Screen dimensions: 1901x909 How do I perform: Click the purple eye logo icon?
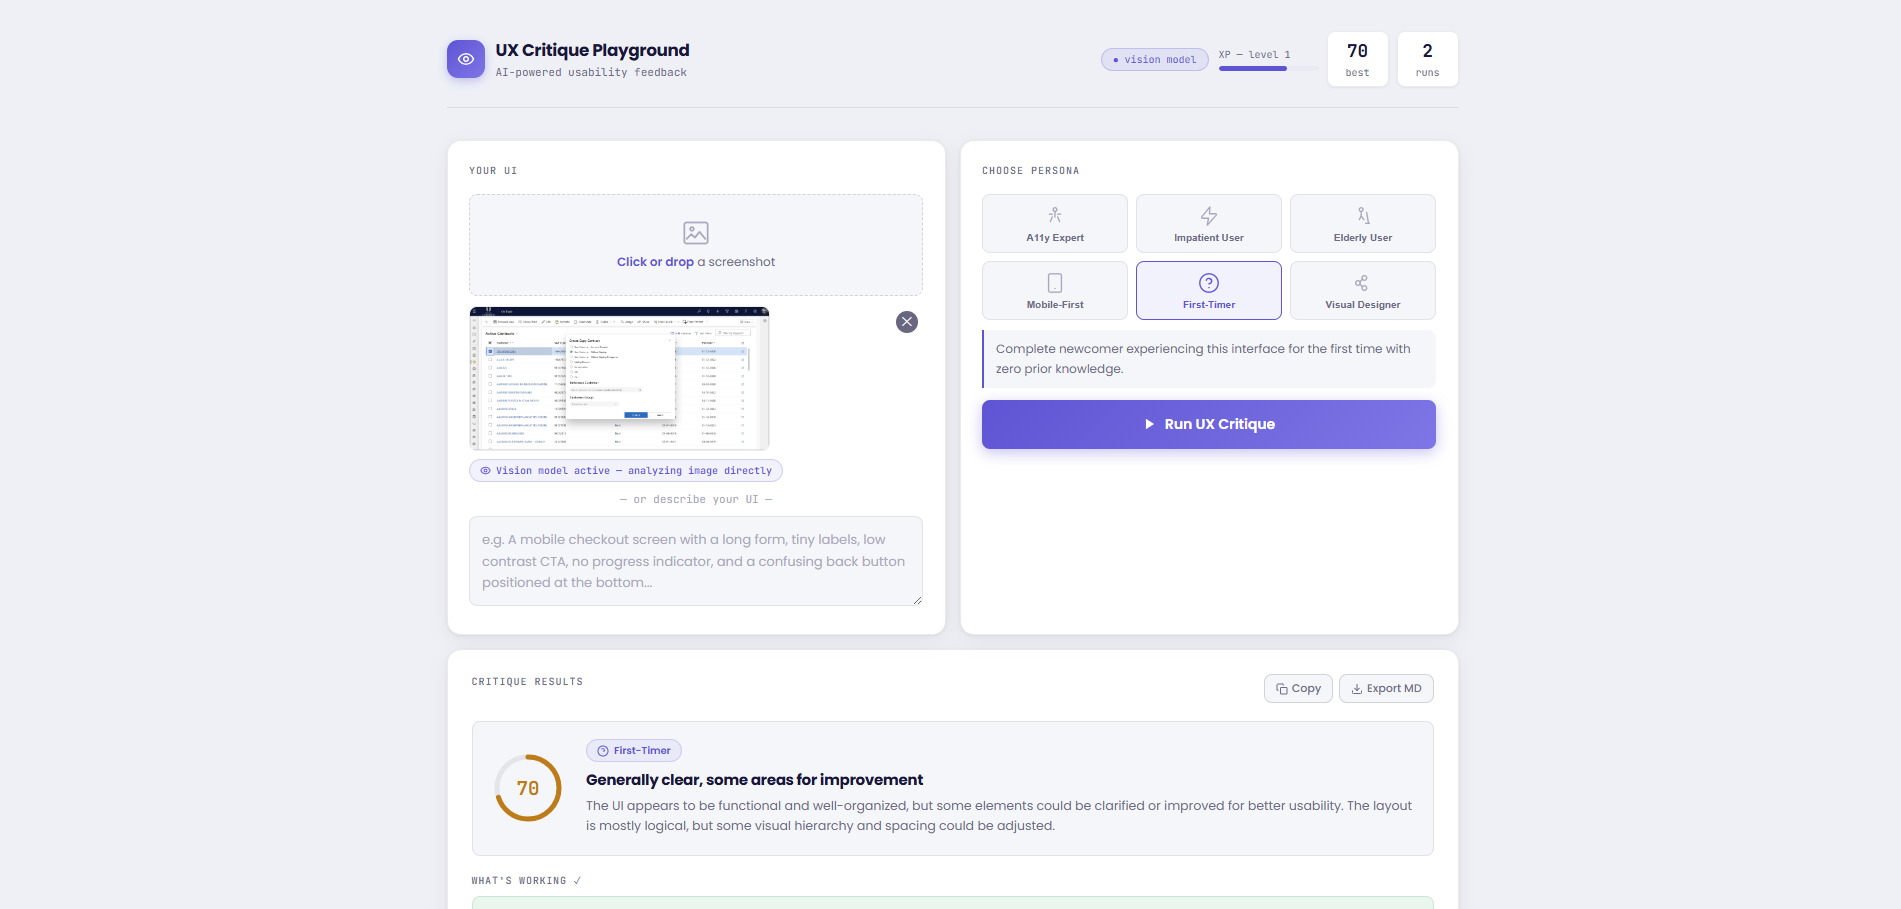(465, 59)
